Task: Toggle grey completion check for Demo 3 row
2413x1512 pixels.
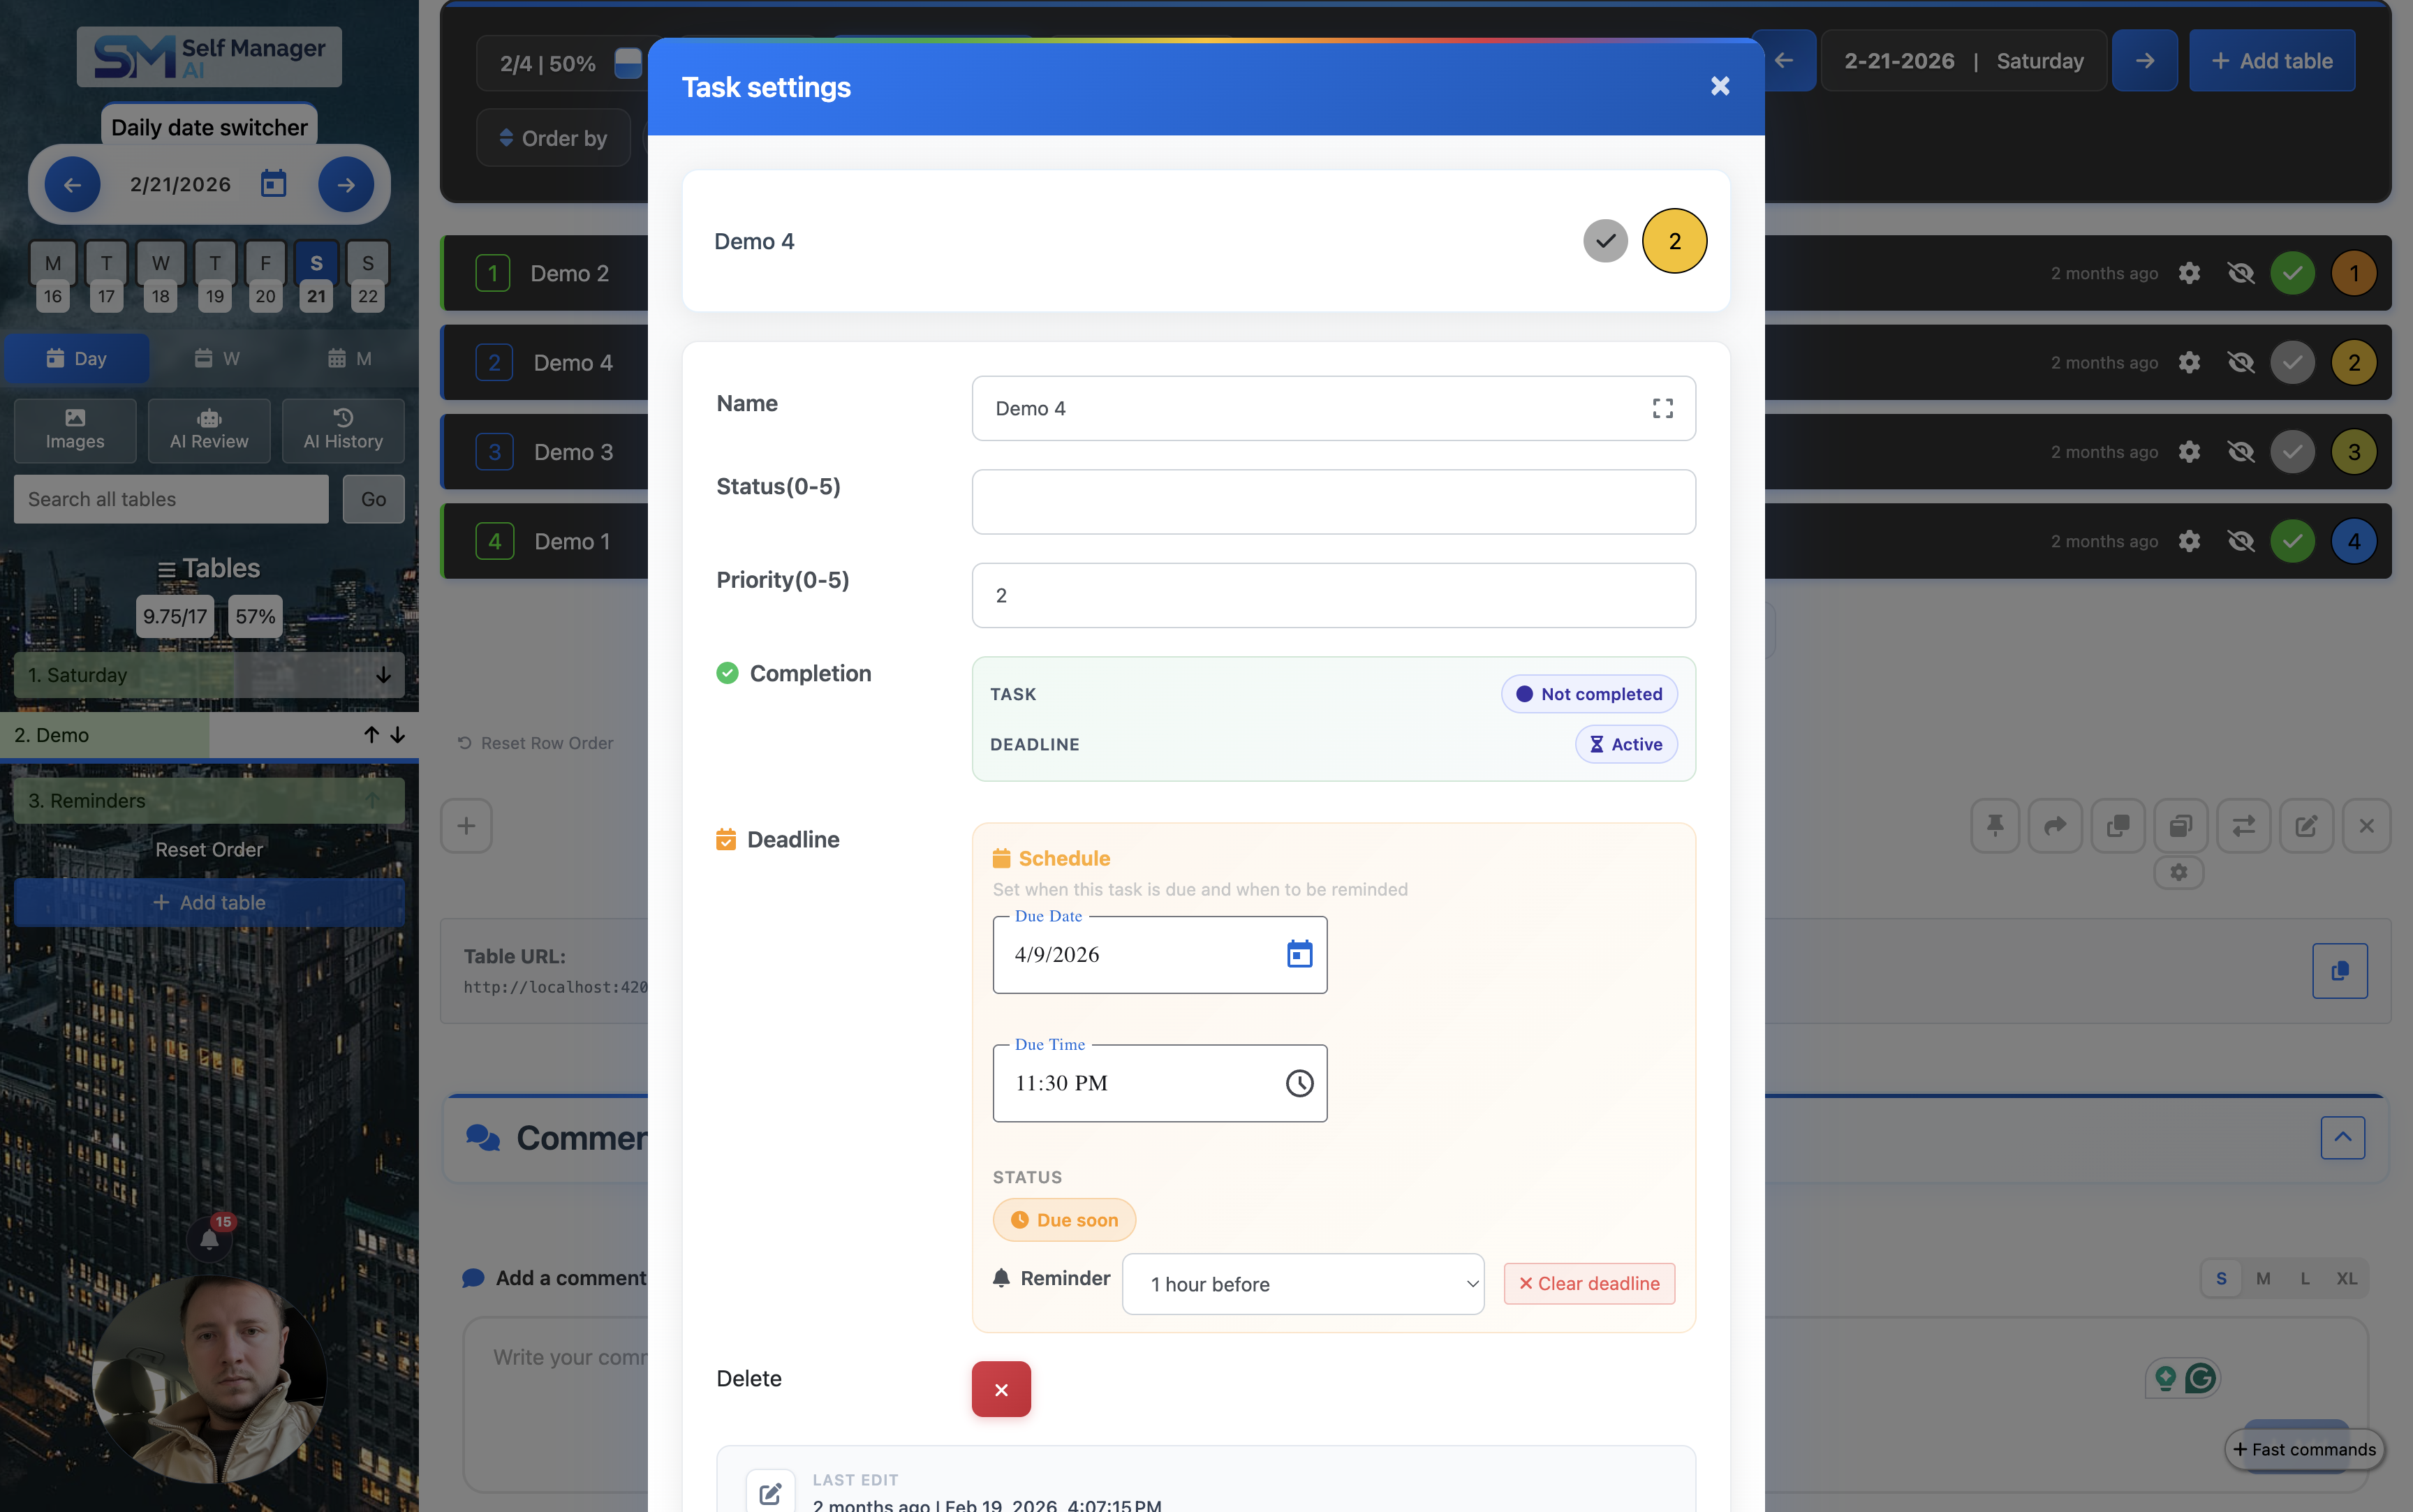Action: click(x=2292, y=452)
